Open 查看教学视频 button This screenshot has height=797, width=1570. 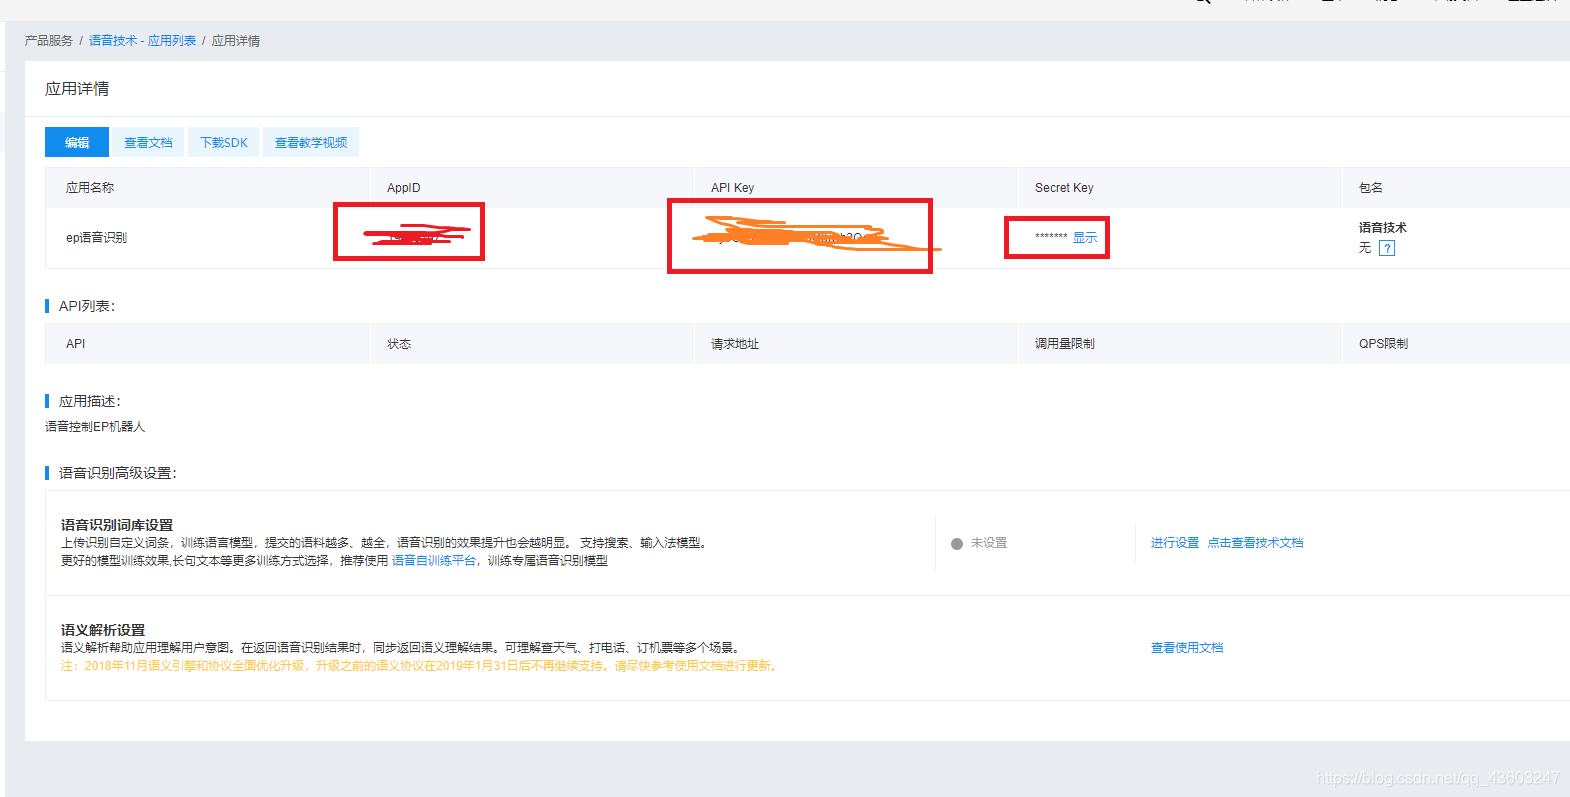click(311, 142)
